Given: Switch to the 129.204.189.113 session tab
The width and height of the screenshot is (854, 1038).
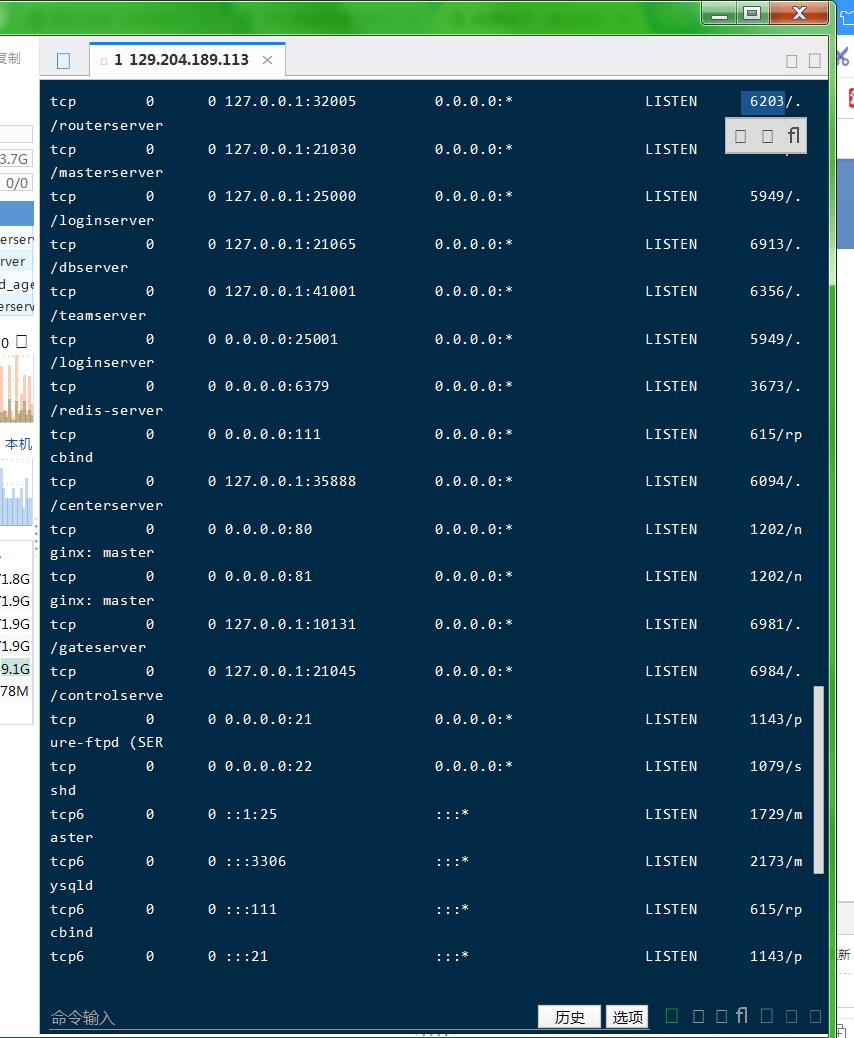Looking at the screenshot, I should point(180,60).
